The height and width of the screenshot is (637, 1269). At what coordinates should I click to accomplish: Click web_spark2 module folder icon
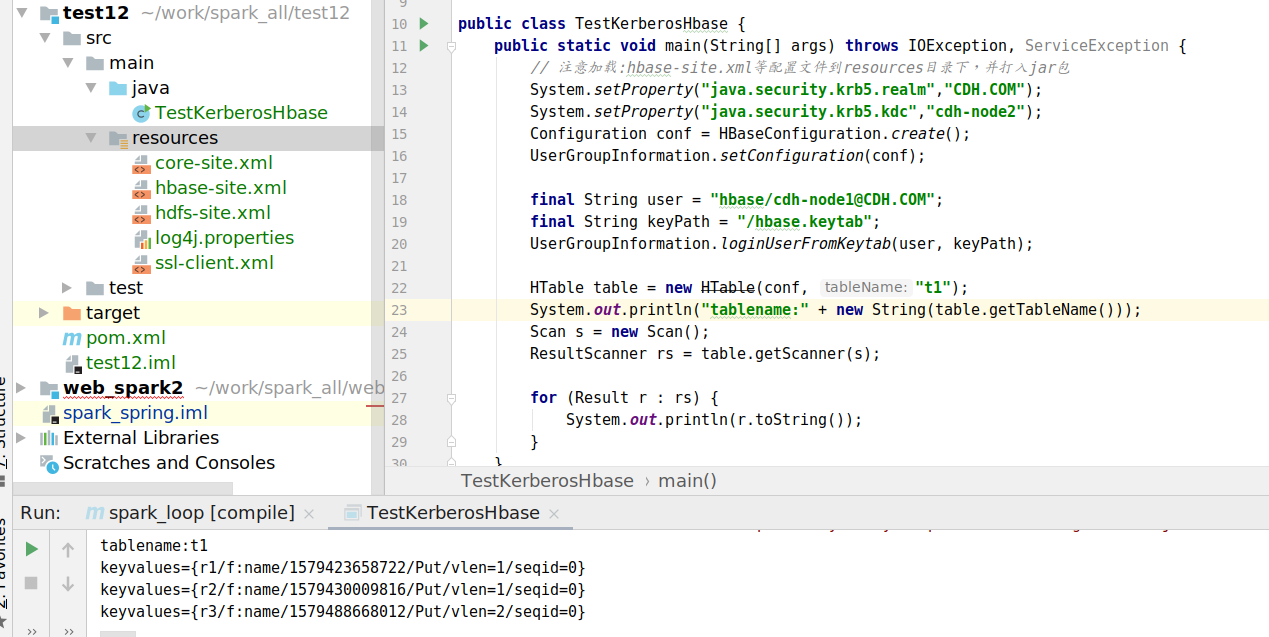(48, 388)
